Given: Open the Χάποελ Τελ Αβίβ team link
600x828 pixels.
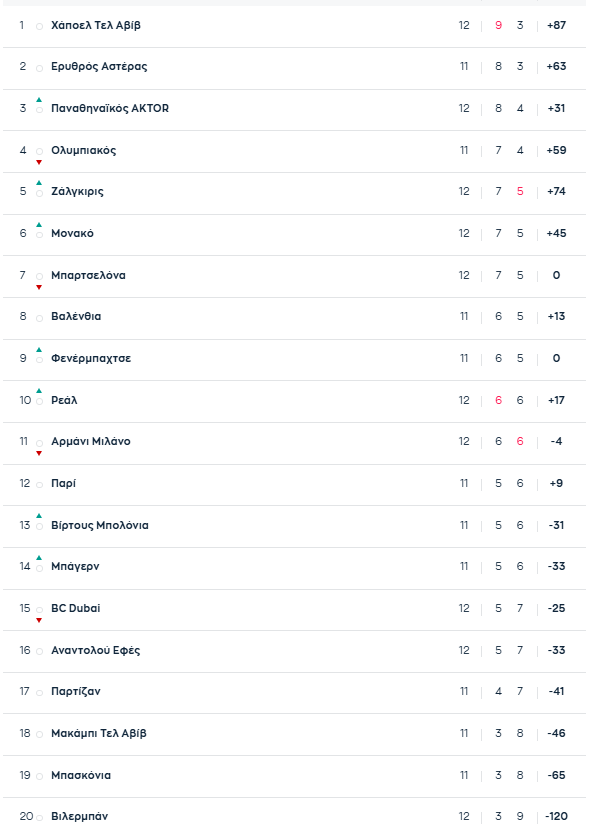Looking at the screenshot, I should coord(95,24).
